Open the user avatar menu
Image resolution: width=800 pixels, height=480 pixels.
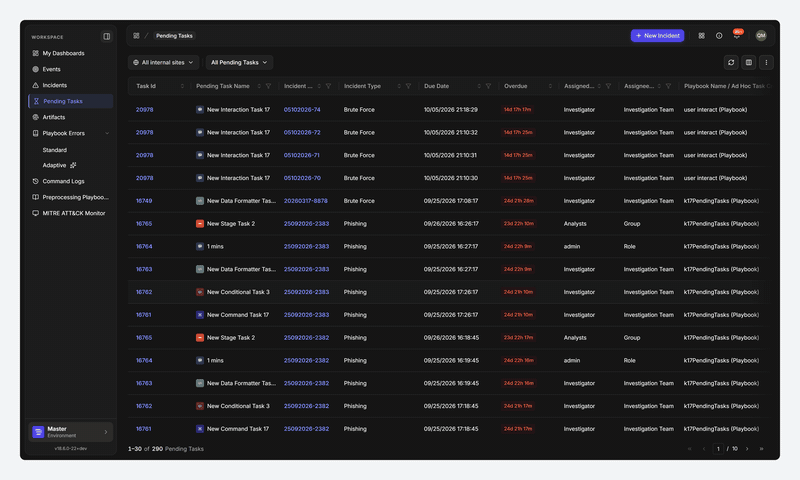pyautogui.click(x=761, y=36)
